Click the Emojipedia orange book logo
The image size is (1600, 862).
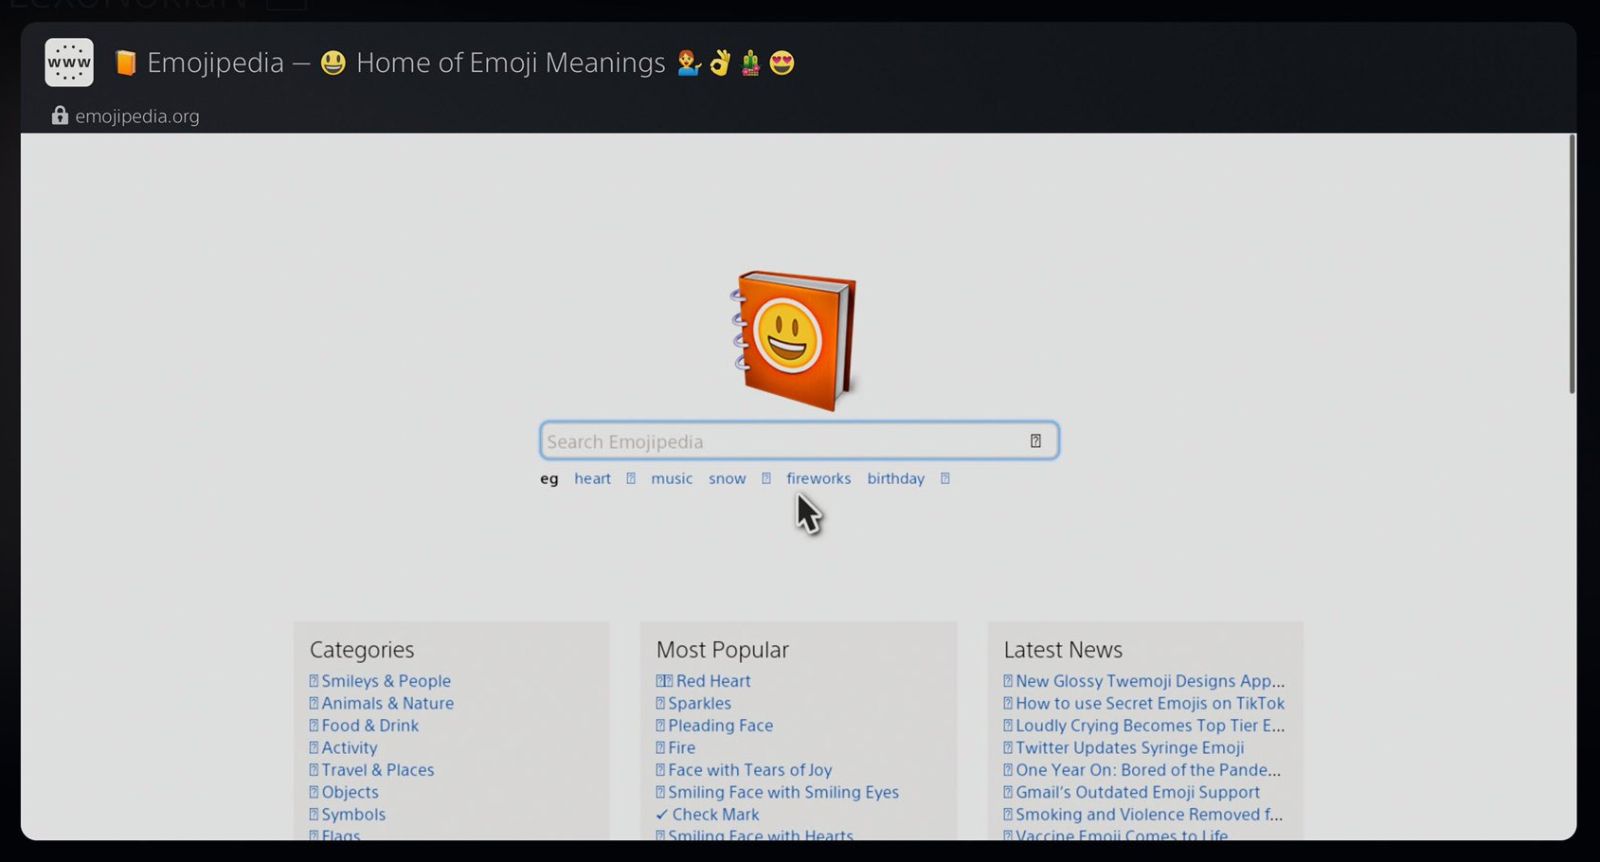pyautogui.click(x=795, y=340)
